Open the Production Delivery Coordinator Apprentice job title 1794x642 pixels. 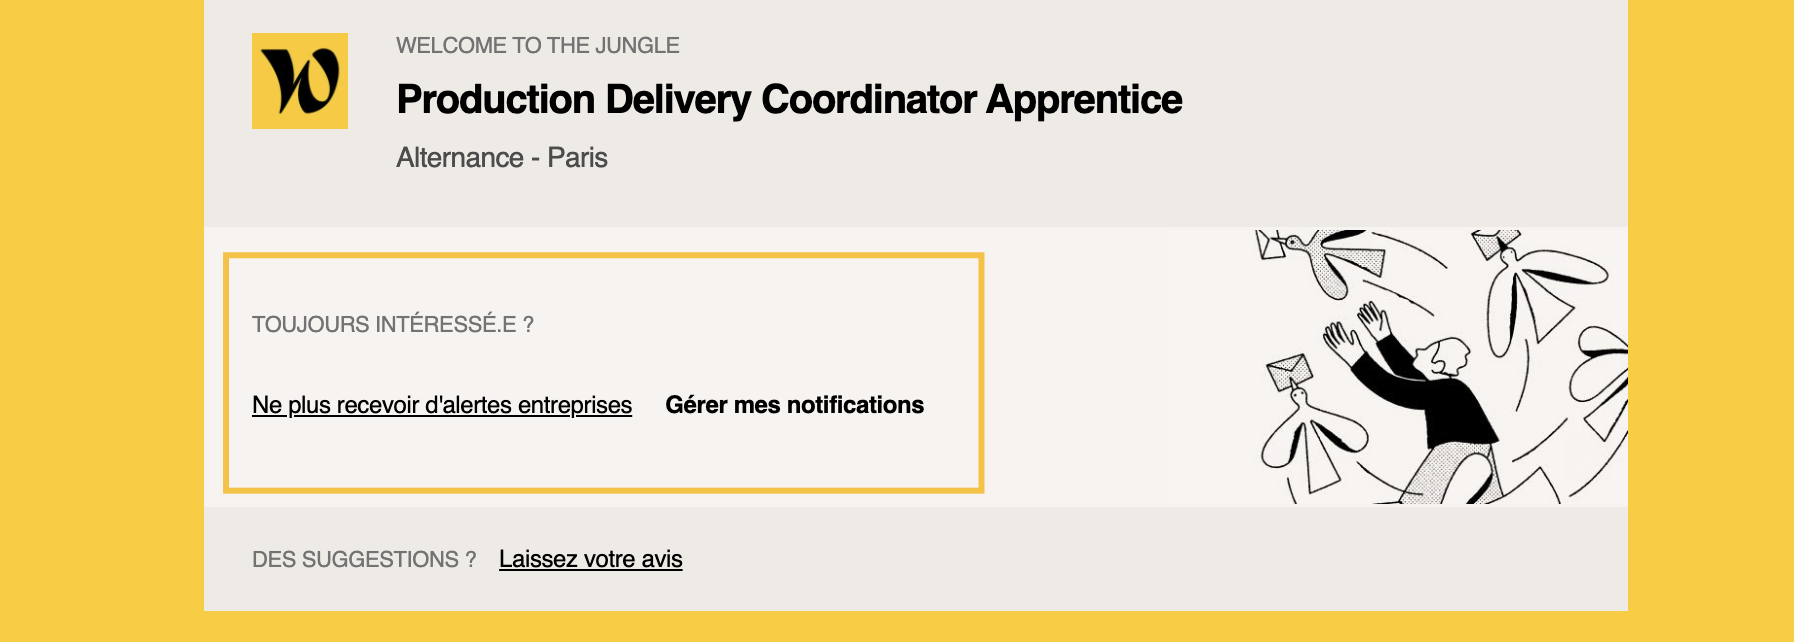(789, 100)
